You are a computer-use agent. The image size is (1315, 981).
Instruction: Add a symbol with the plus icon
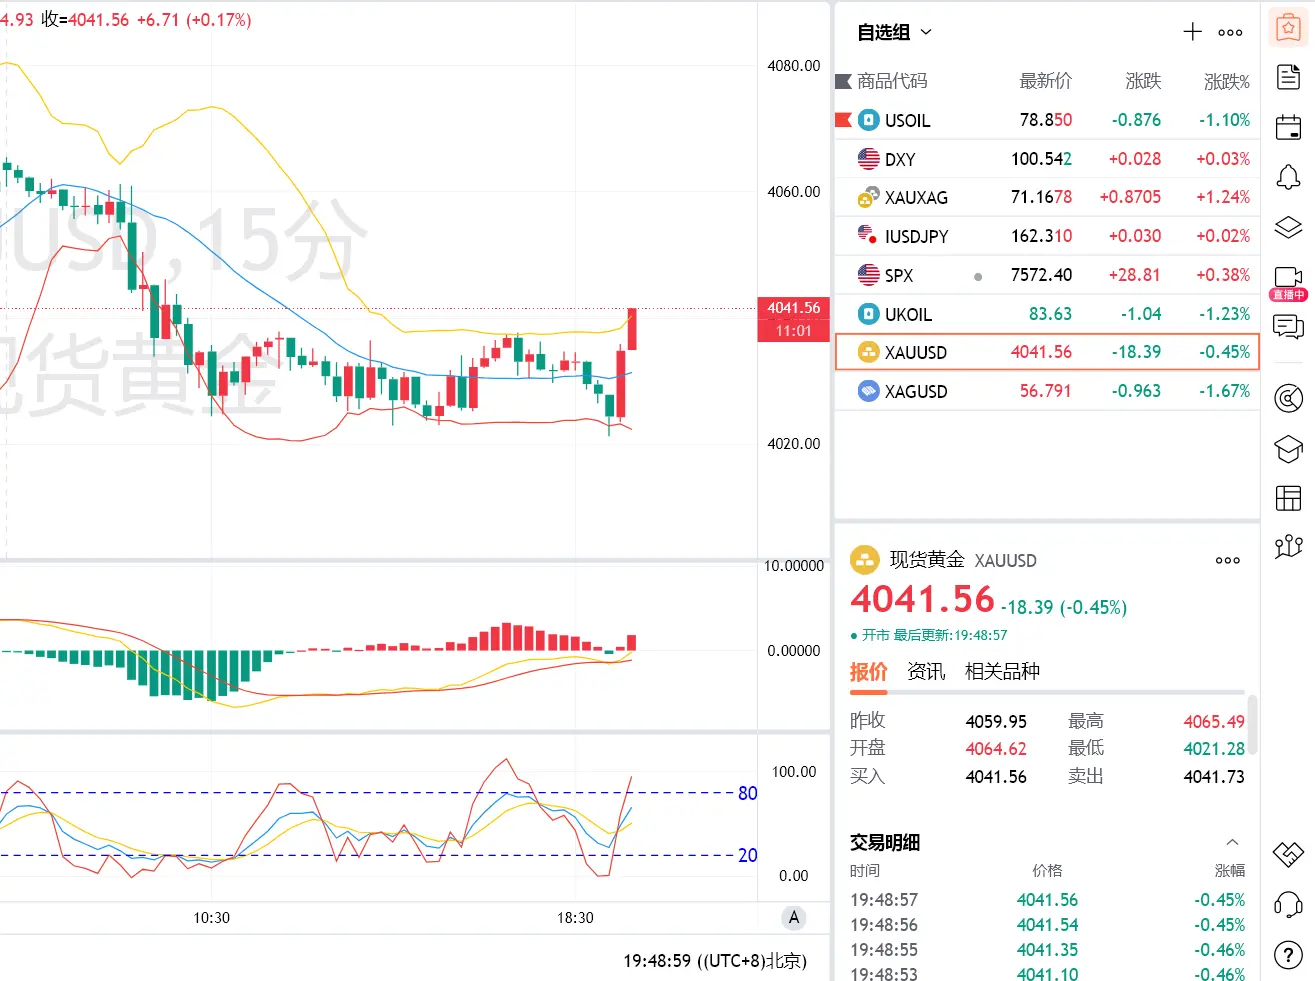click(x=1192, y=32)
